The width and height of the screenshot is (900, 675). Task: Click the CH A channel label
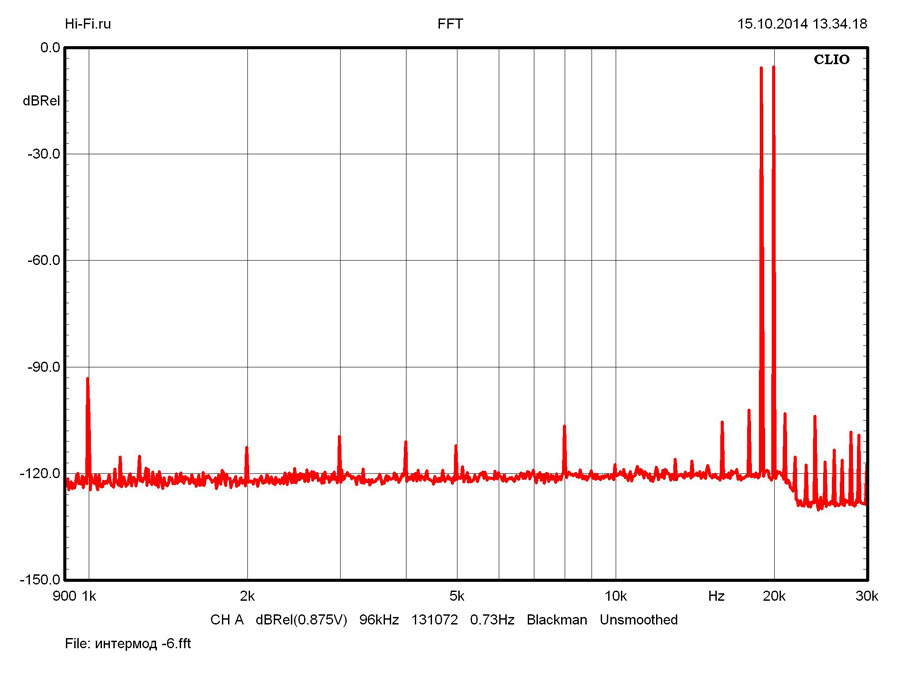click(227, 620)
